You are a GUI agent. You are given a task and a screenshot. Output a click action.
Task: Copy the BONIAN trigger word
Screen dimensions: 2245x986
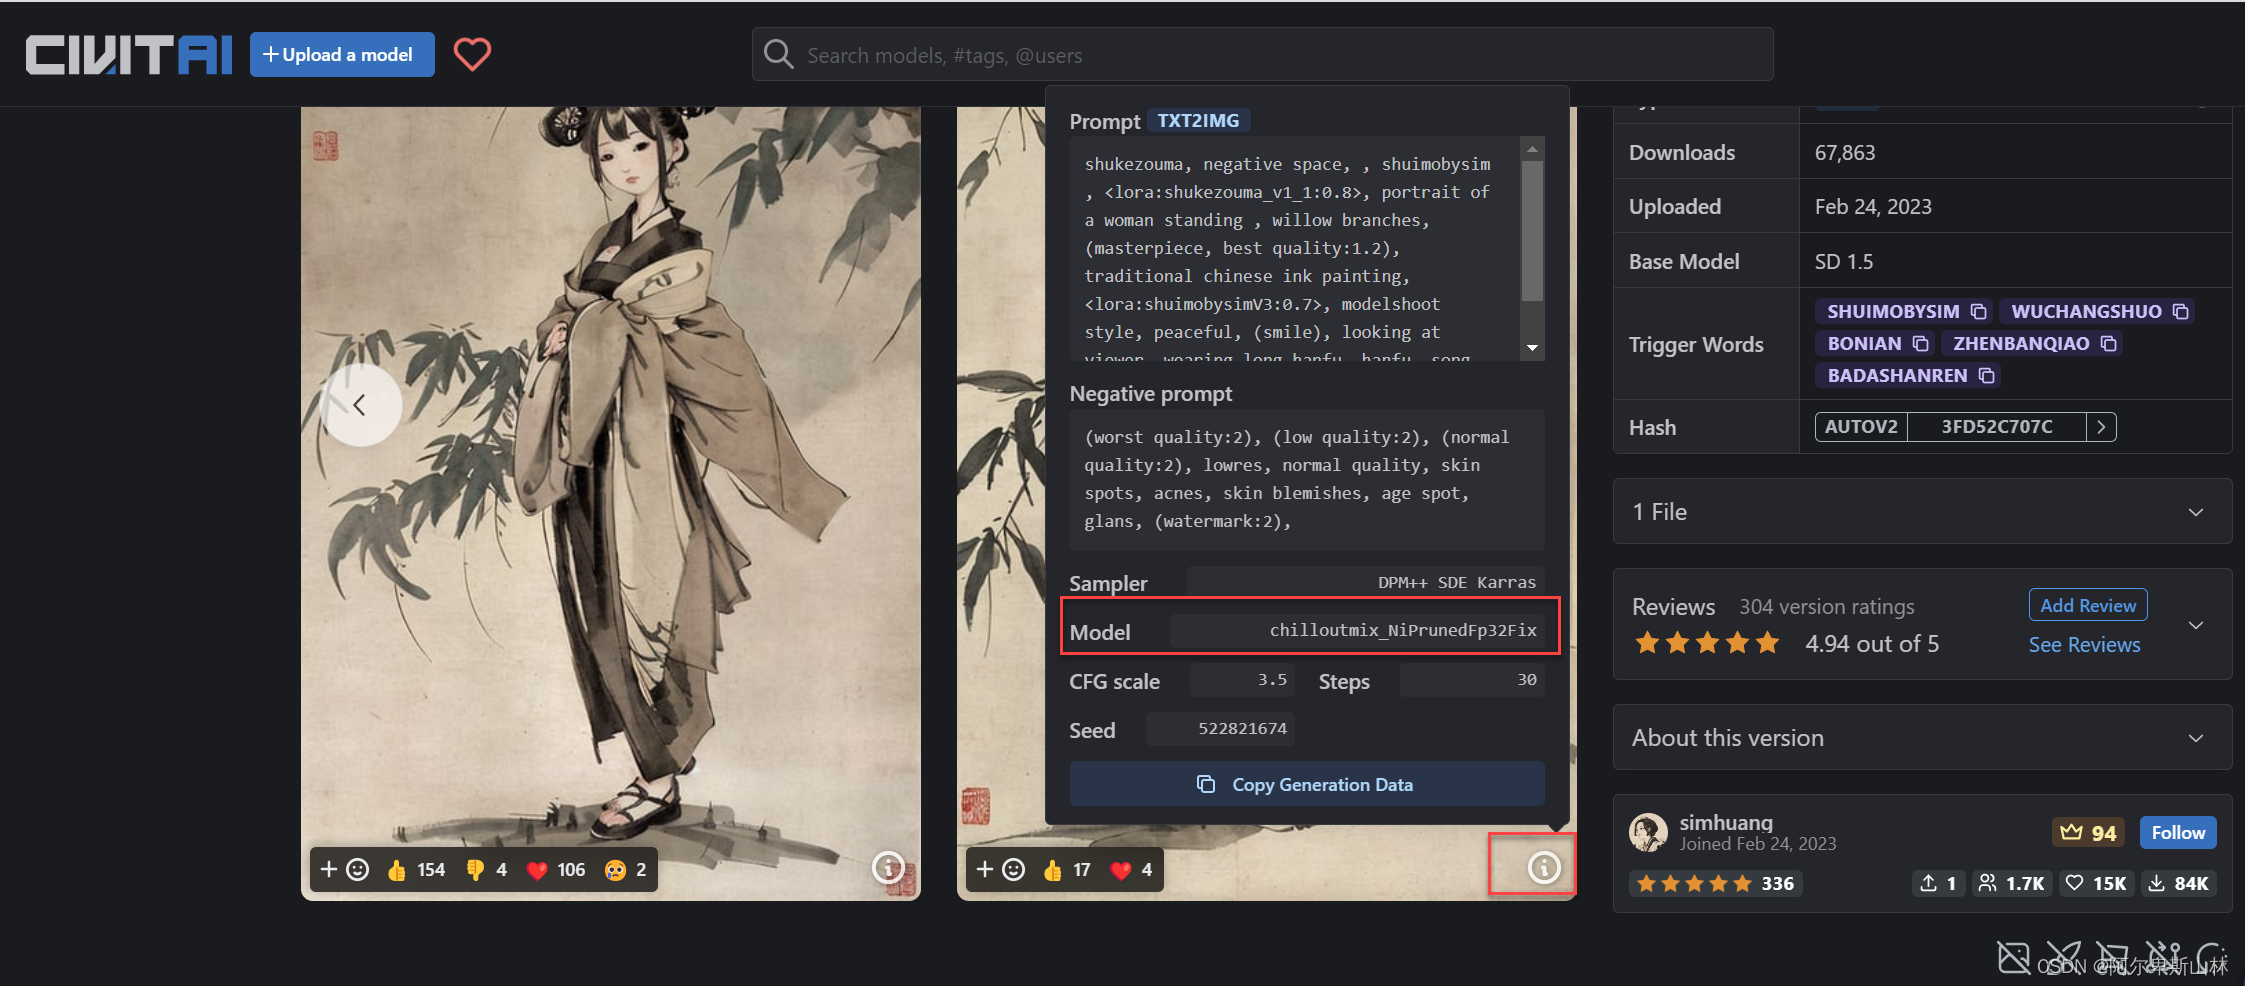point(1920,343)
